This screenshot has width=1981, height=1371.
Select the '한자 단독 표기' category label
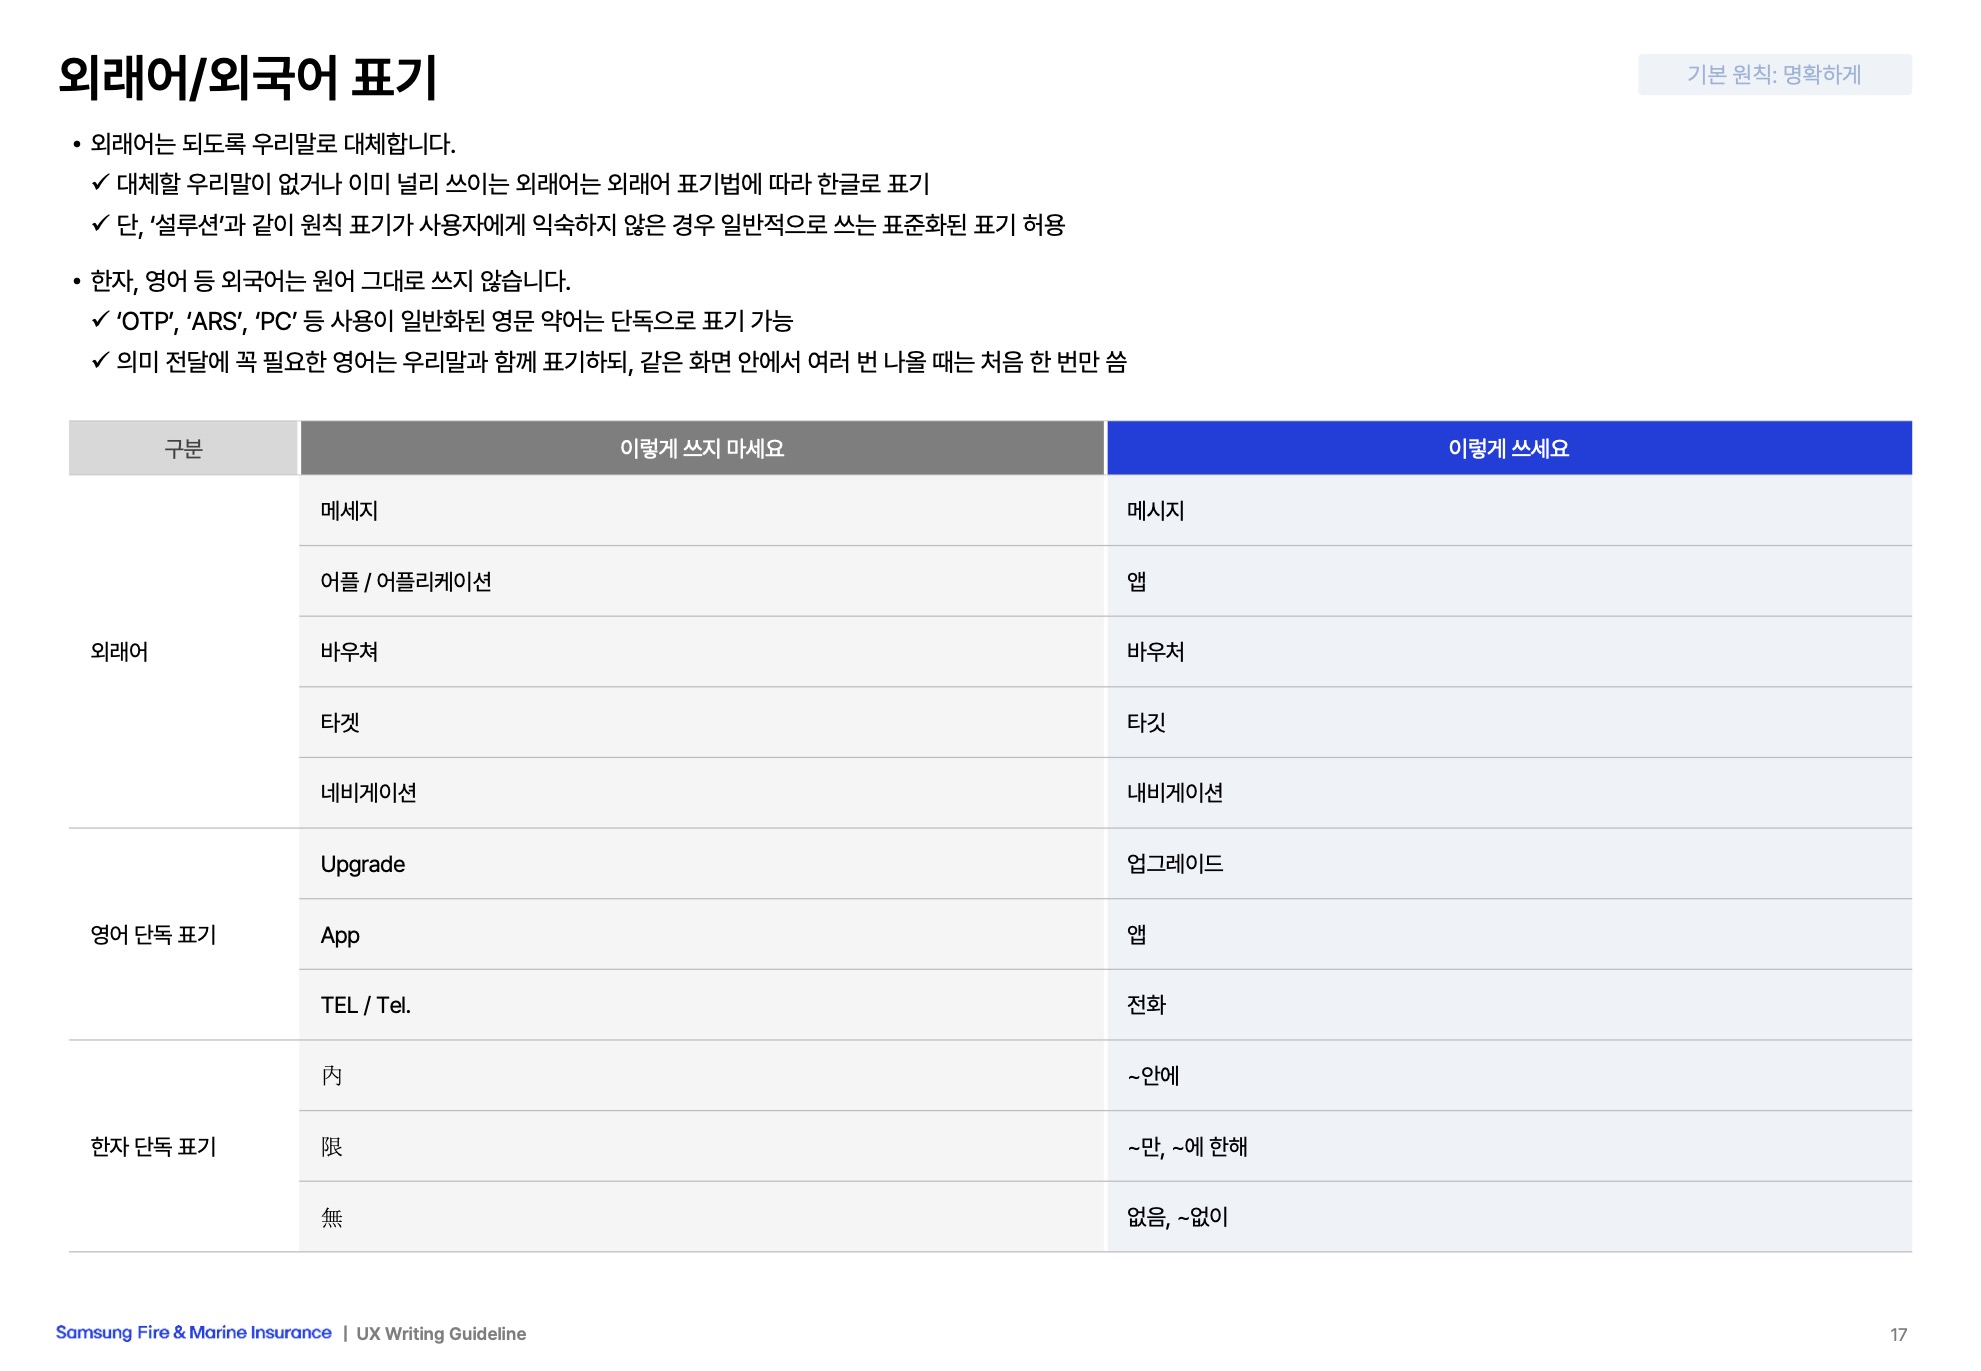coord(153,1147)
